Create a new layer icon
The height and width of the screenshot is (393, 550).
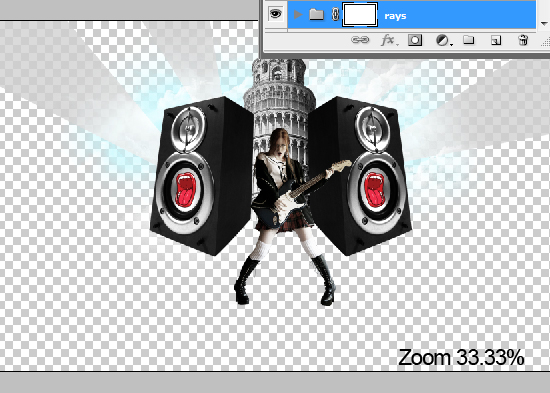[x=496, y=40]
